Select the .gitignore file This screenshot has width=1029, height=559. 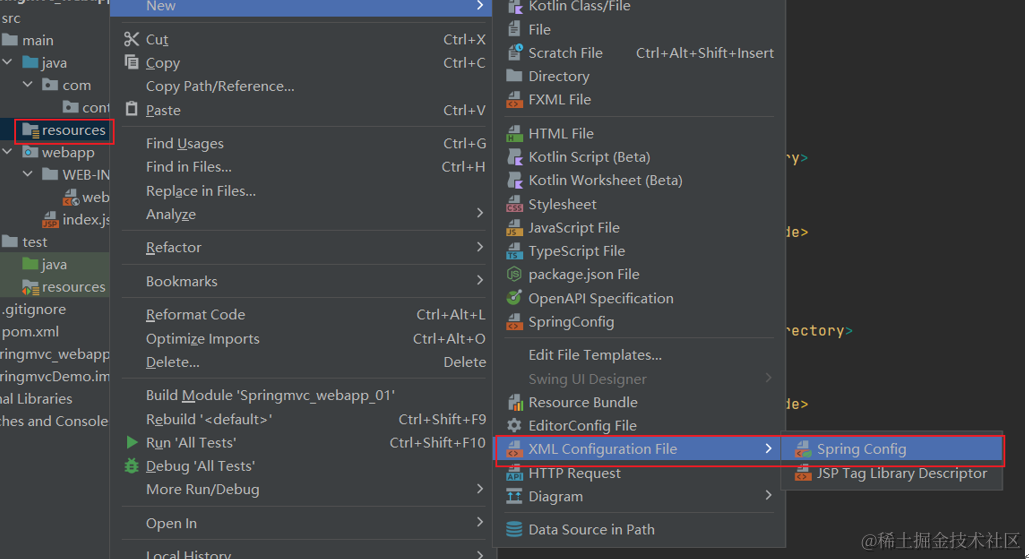tap(33, 309)
